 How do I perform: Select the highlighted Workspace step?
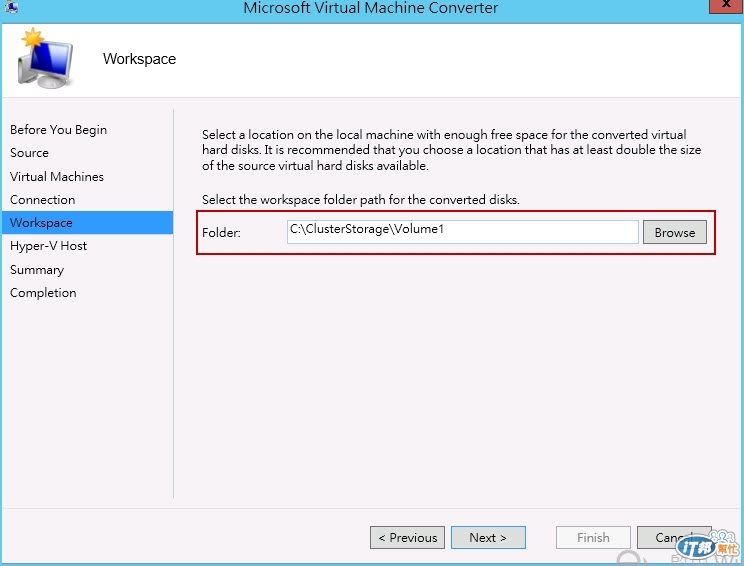click(87, 223)
